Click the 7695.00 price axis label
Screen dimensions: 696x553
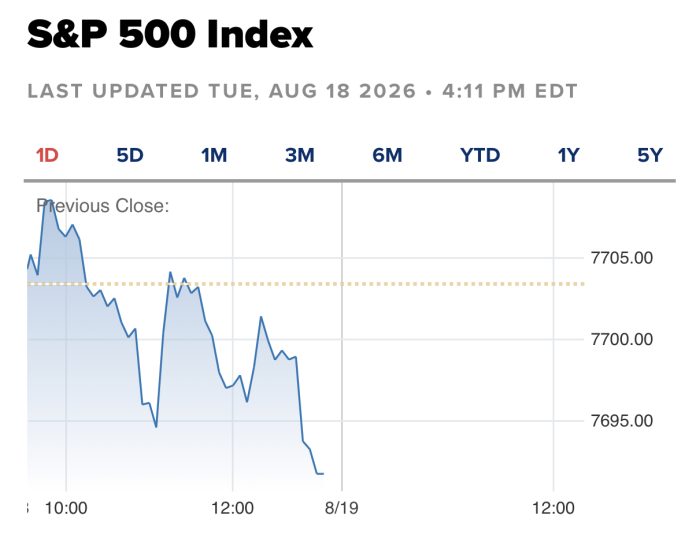(621, 421)
